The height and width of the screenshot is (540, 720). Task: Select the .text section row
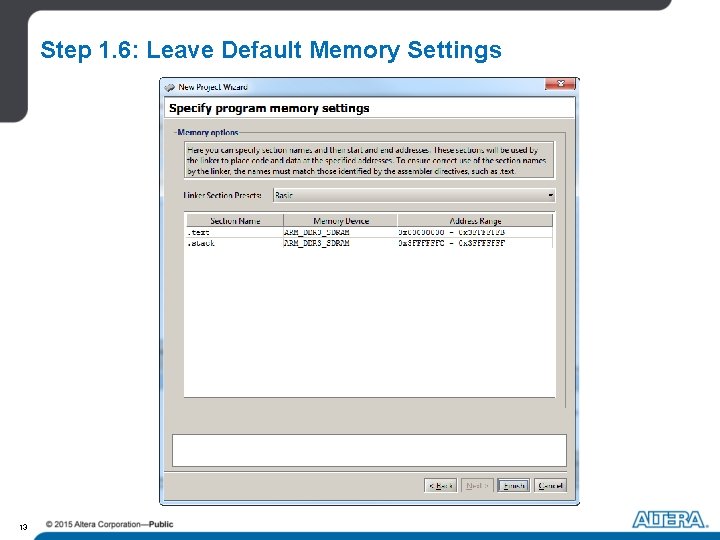[369, 232]
